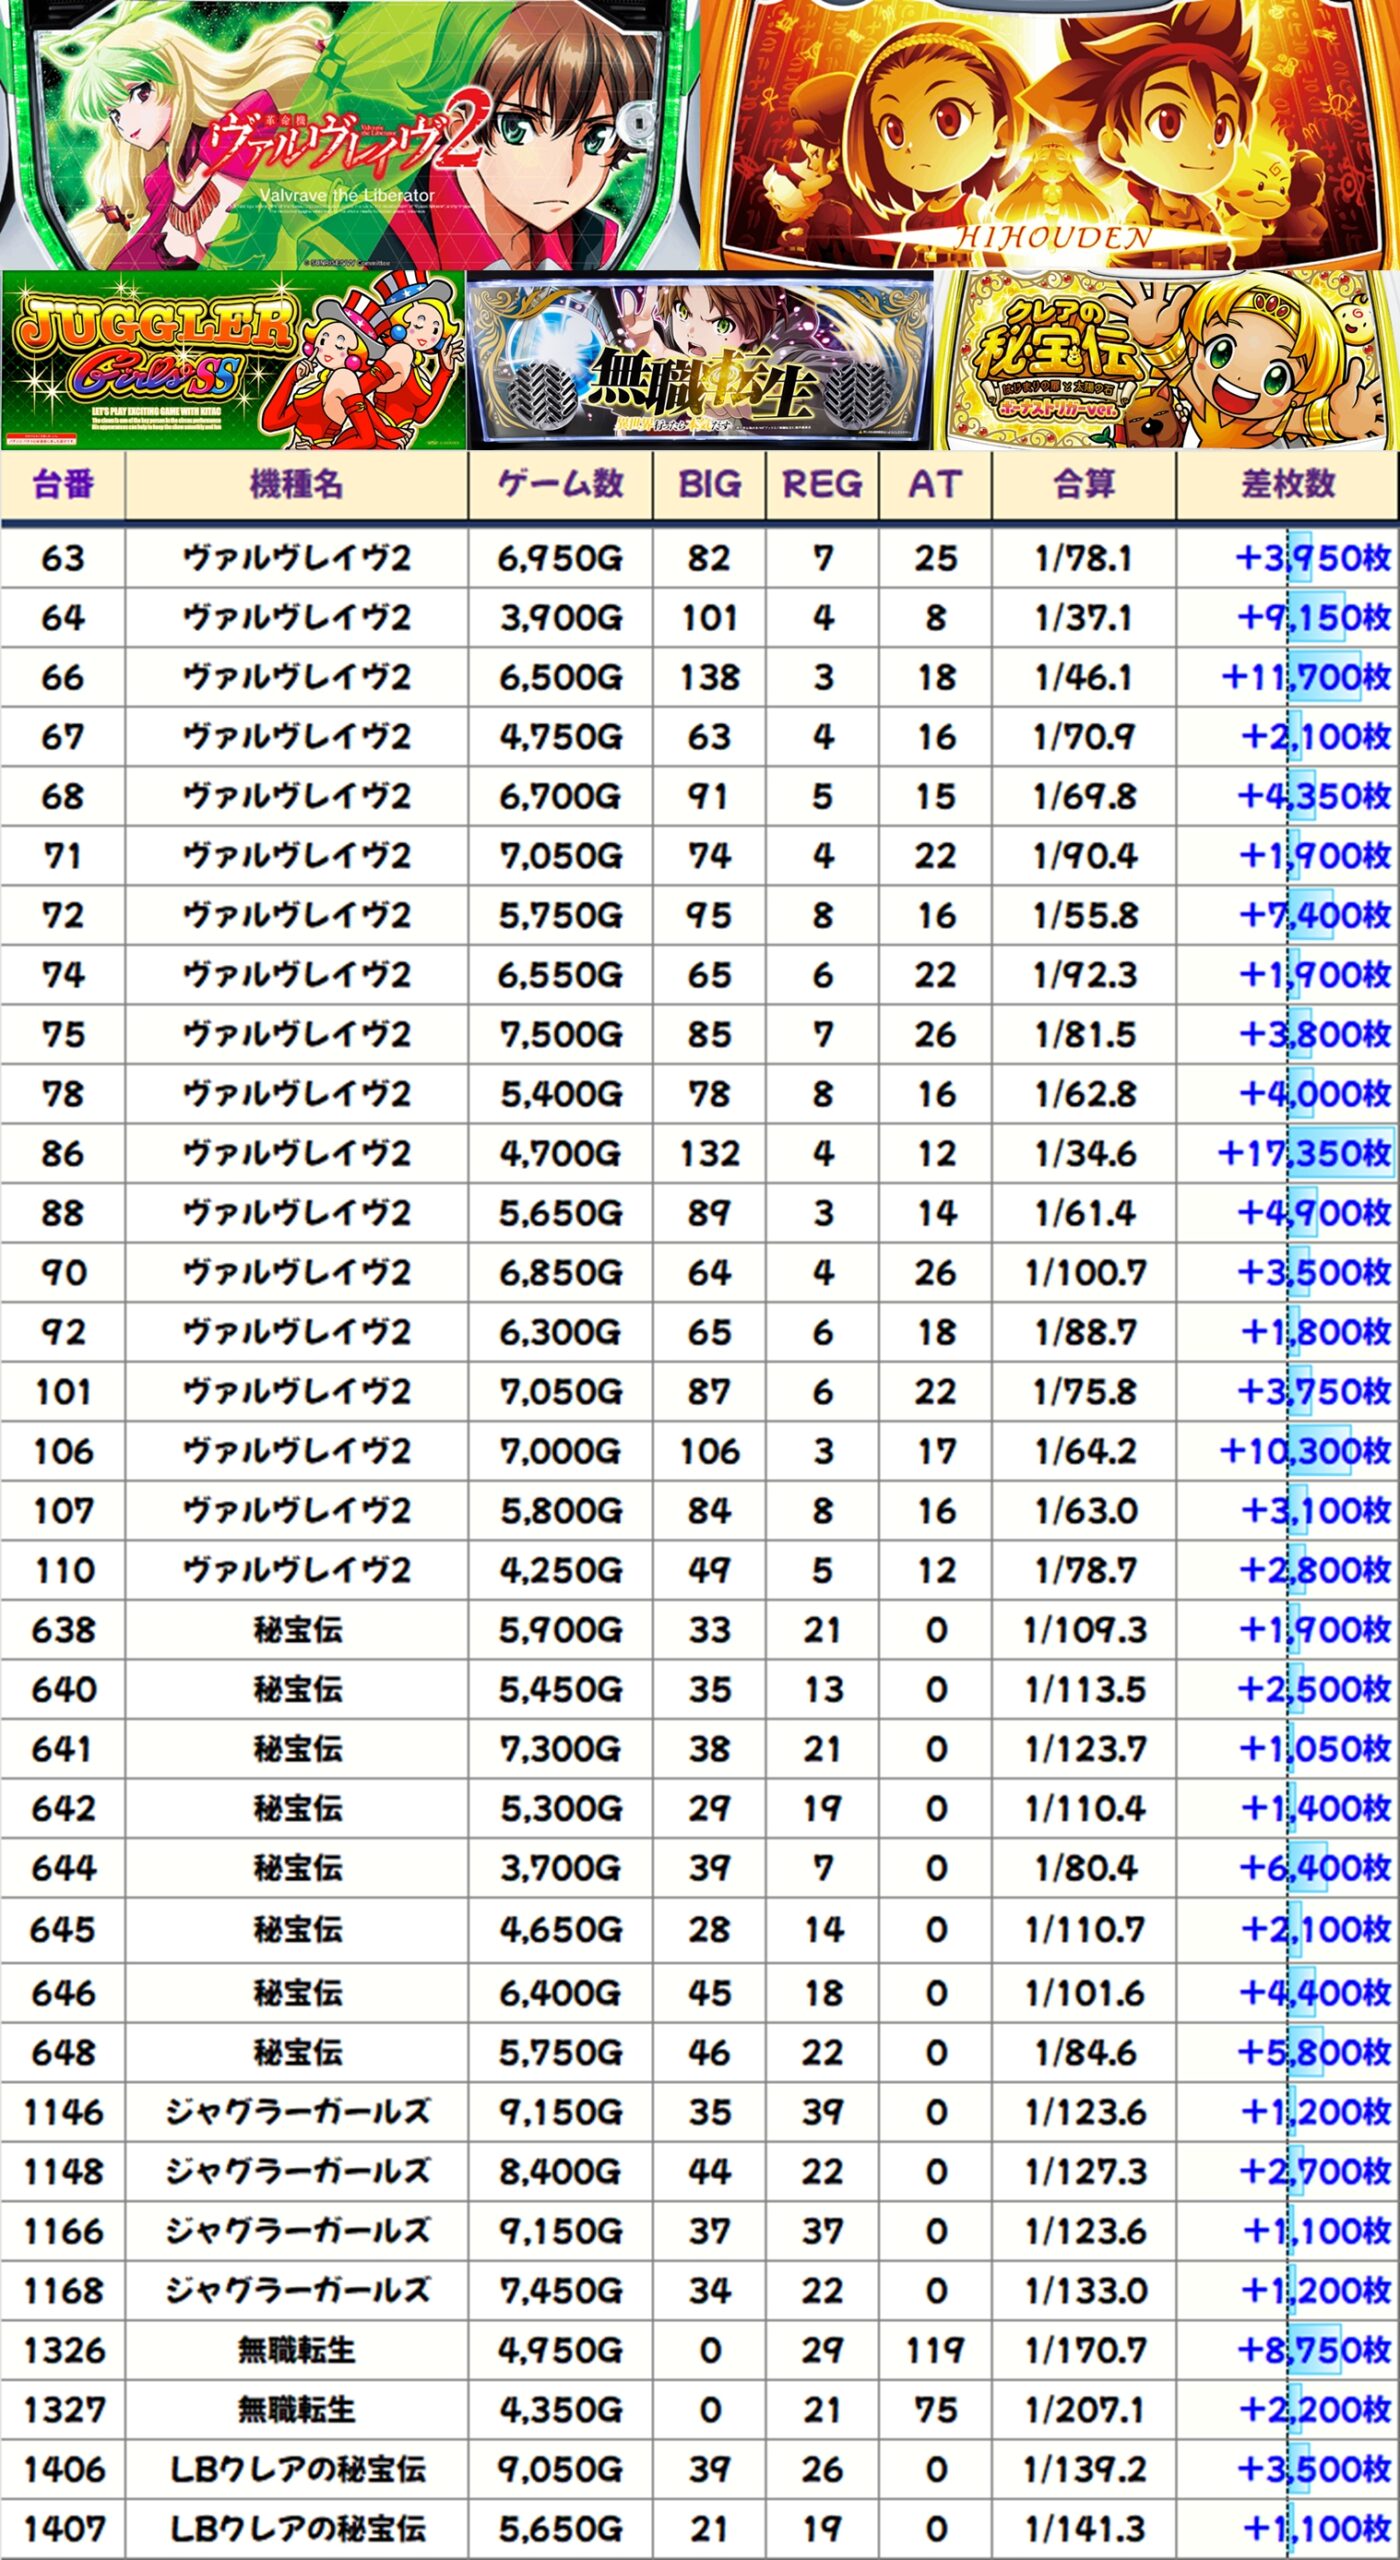Sort by the ゲーム数 column header
The width and height of the screenshot is (1400, 2560).
click(560, 485)
